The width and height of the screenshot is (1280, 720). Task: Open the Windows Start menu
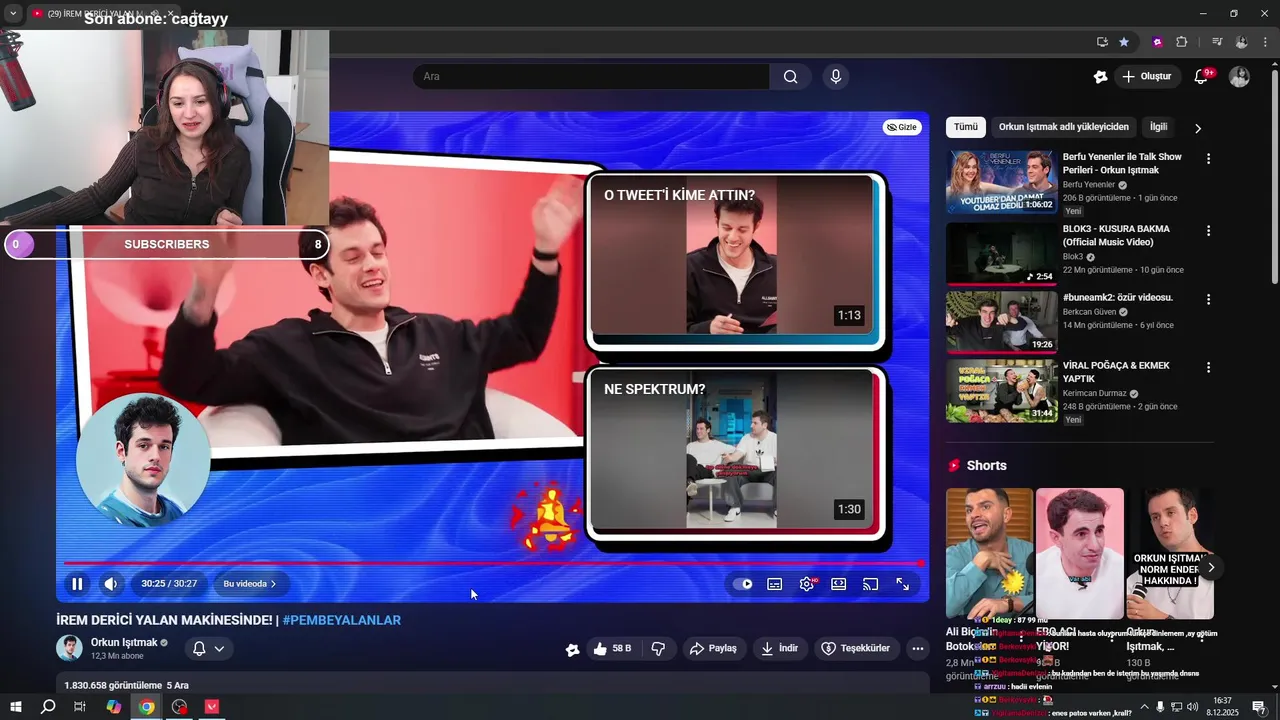tap(16, 707)
